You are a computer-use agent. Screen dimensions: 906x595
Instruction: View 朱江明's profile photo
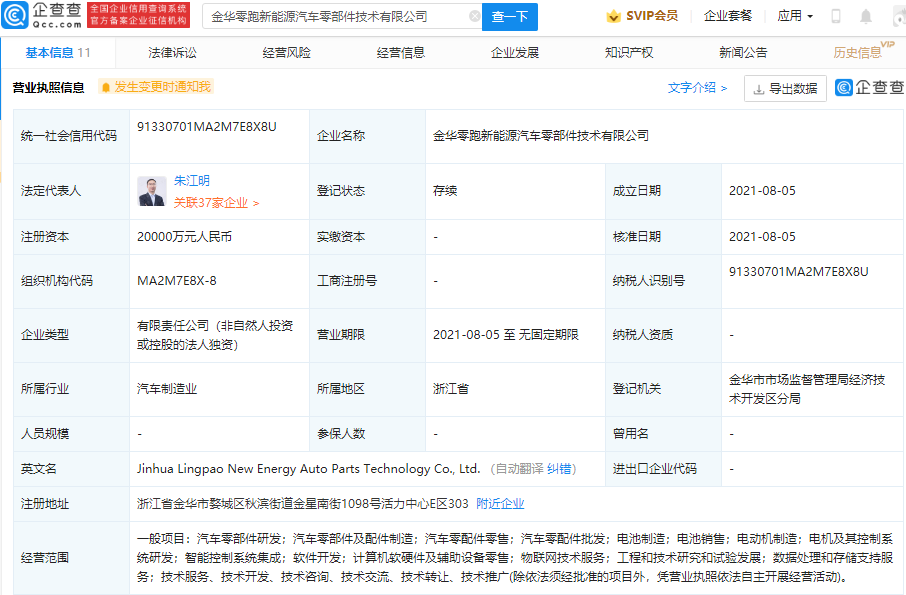pos(152,191)
